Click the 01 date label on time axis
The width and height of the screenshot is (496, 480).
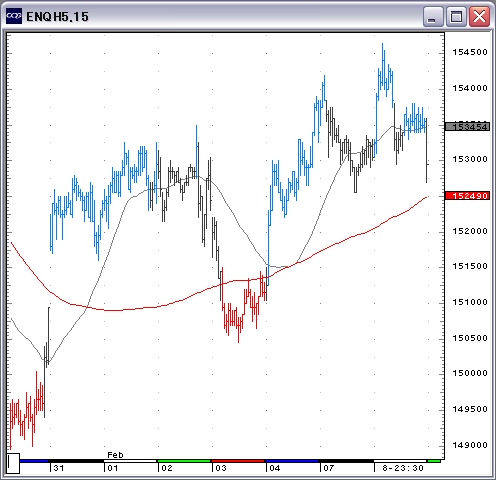113,468
